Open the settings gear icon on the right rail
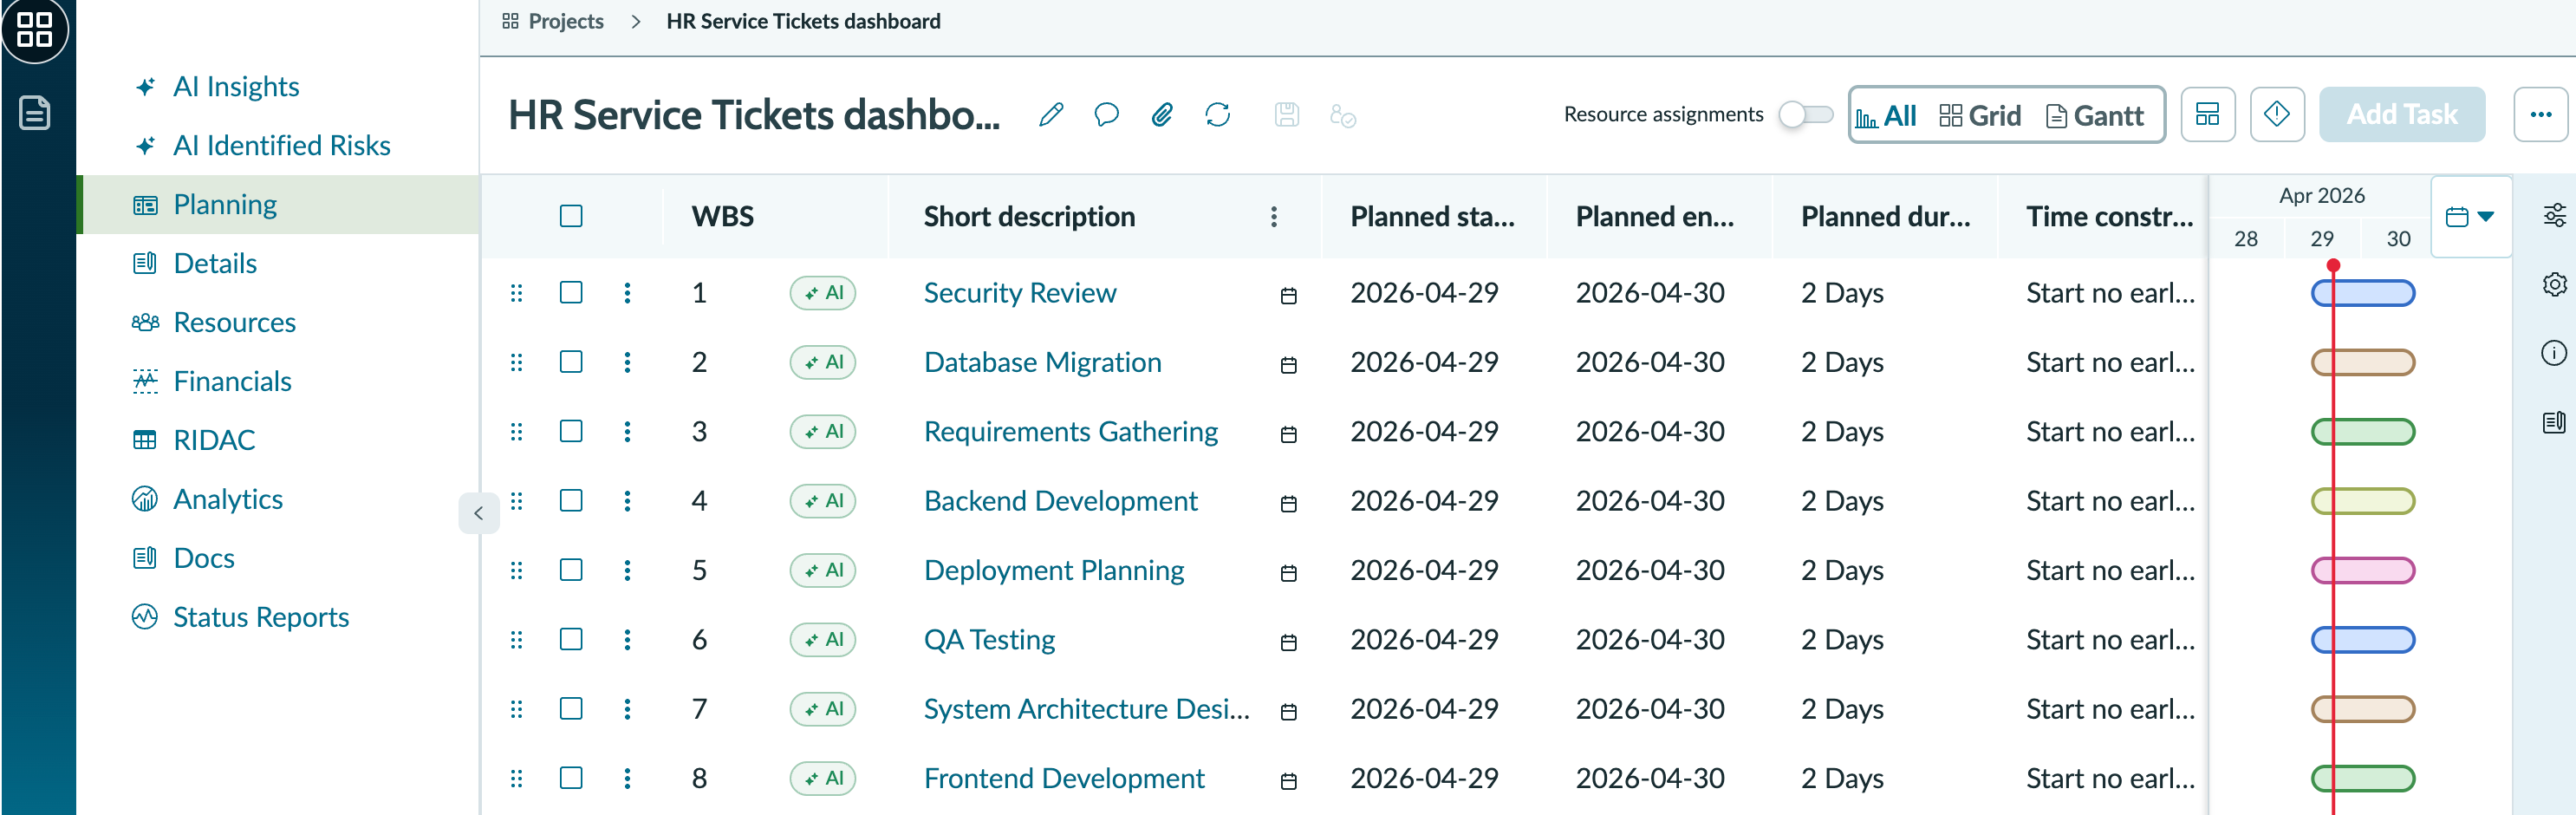 (2554, 284)
